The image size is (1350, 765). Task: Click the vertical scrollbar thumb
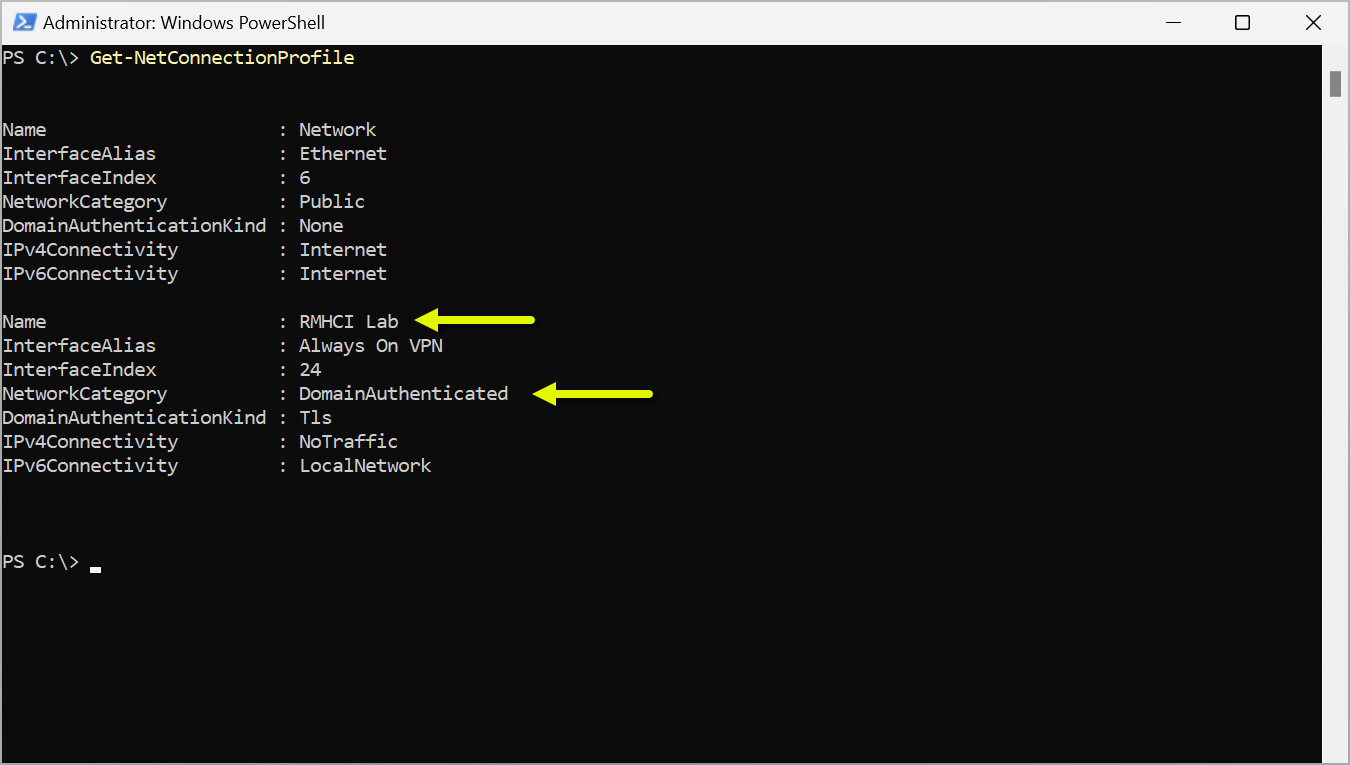point(1335,84)
